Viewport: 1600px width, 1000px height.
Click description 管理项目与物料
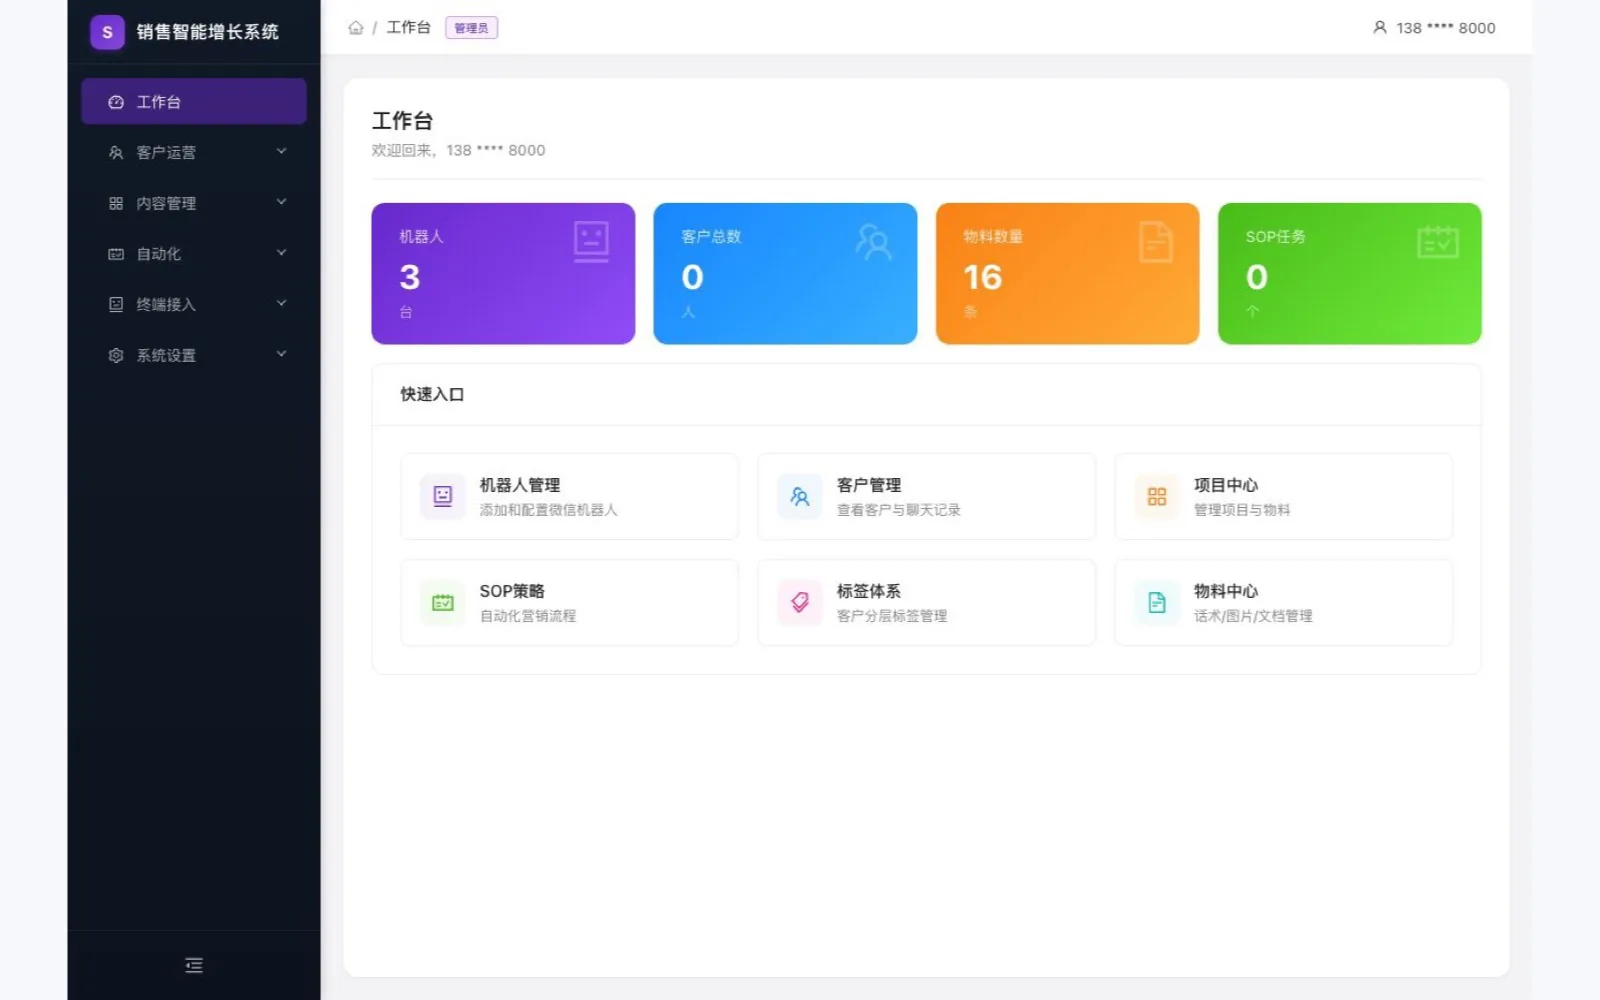pyautogui.click(x=1242, y=510)
